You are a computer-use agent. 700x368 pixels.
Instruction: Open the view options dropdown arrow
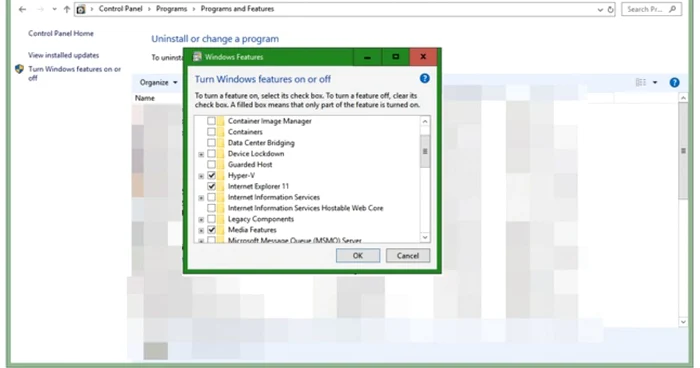point(655,83)
